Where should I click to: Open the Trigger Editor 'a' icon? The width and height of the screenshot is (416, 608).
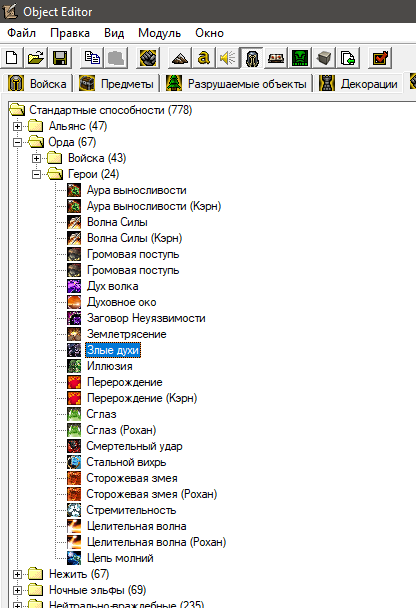coord(204,58)
